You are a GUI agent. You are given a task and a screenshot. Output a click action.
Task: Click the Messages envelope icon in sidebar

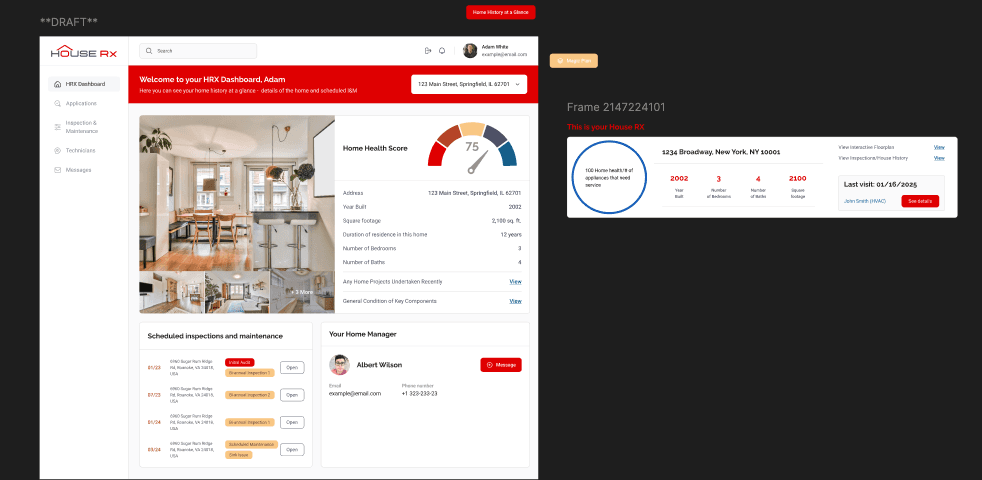57,170
